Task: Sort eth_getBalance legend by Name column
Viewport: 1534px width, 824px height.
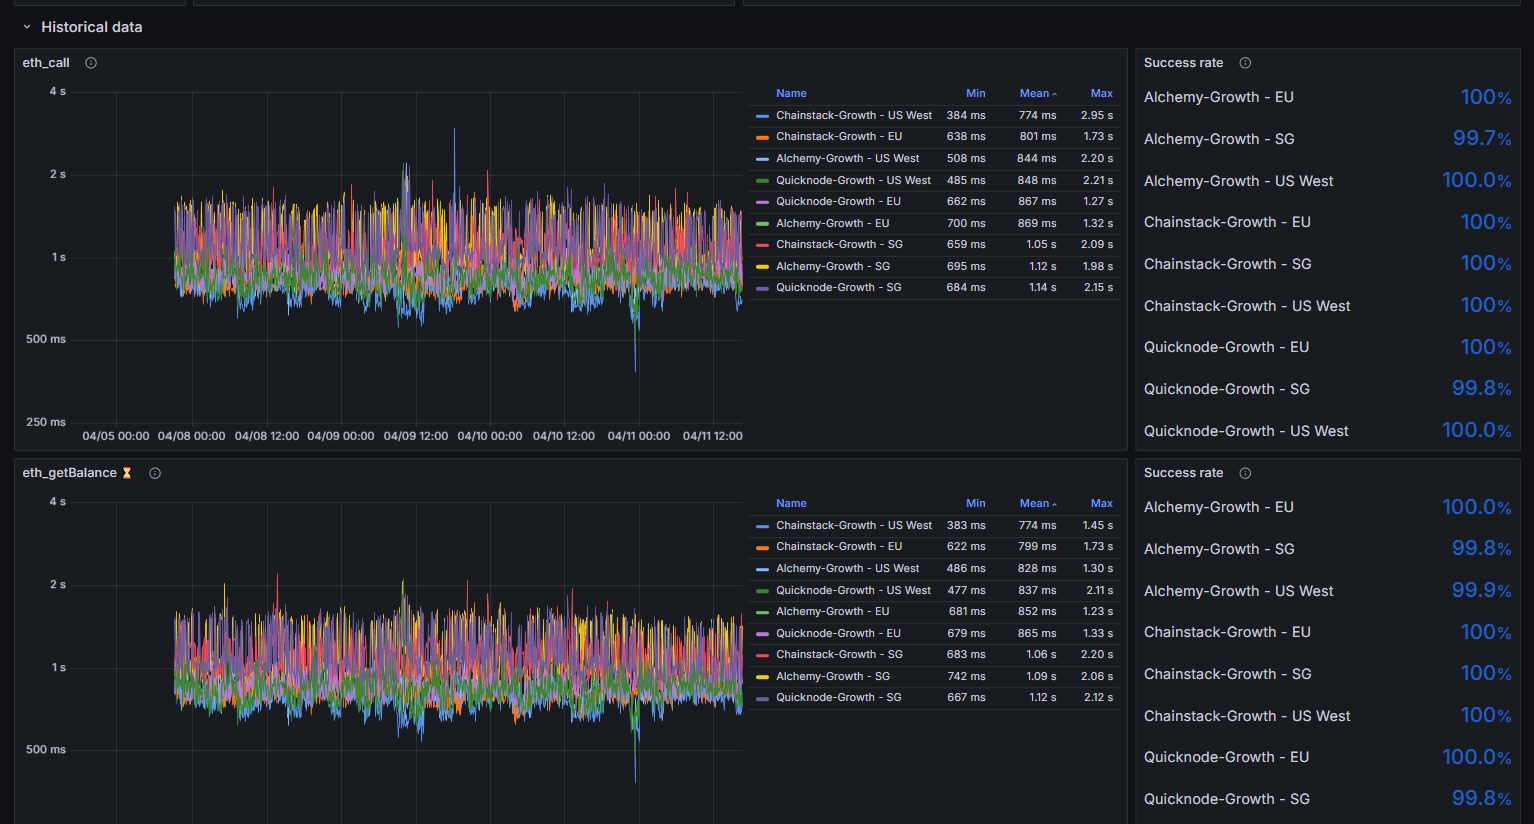Action: [791, 503]
